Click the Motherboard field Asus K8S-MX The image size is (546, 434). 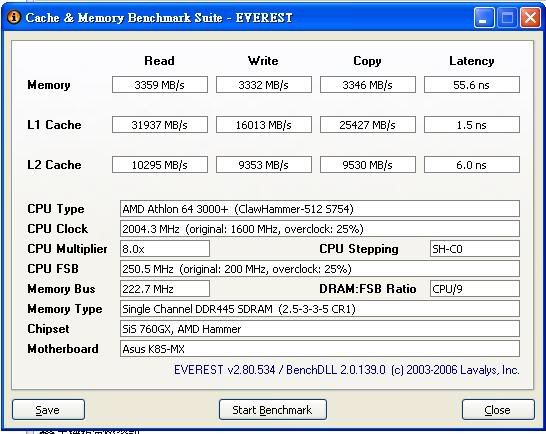(x=320, y=349)
